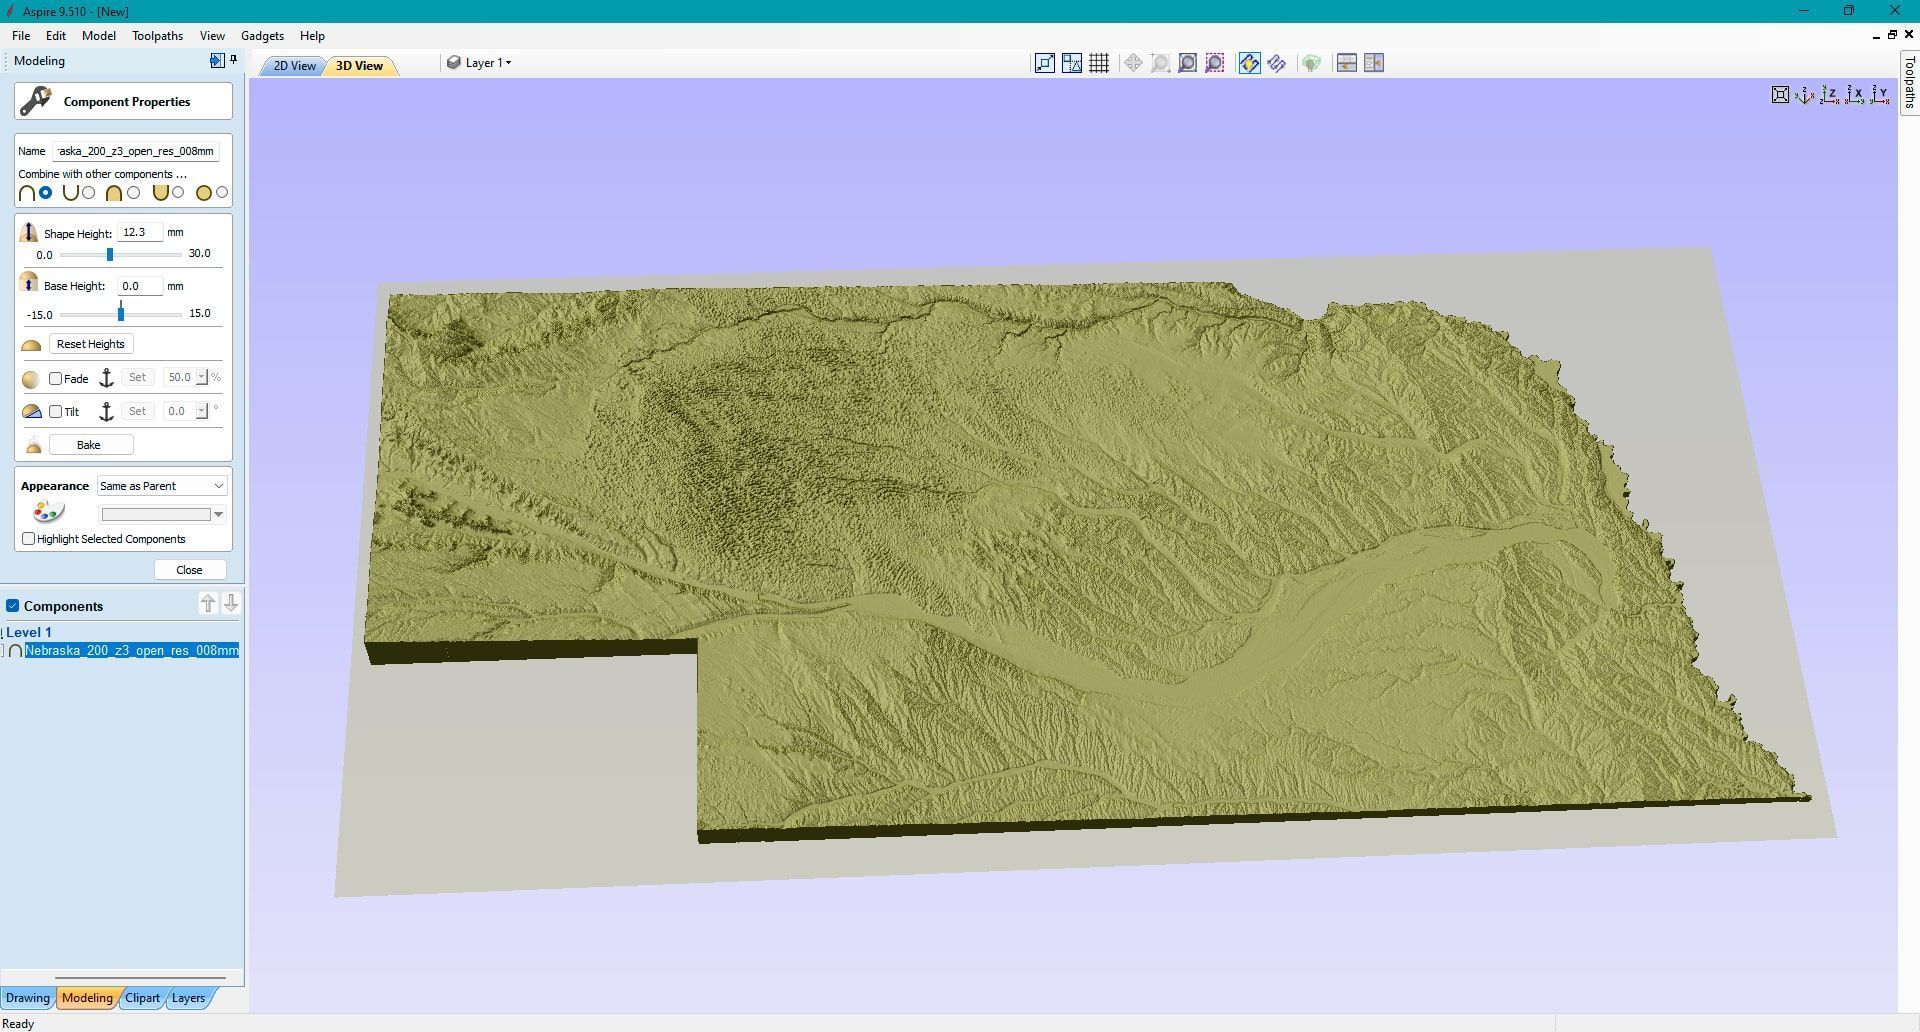Click the appearance color palette icon
Image resolution: width=1920 pixels, height=1032 pixels.
pos(48,512)
